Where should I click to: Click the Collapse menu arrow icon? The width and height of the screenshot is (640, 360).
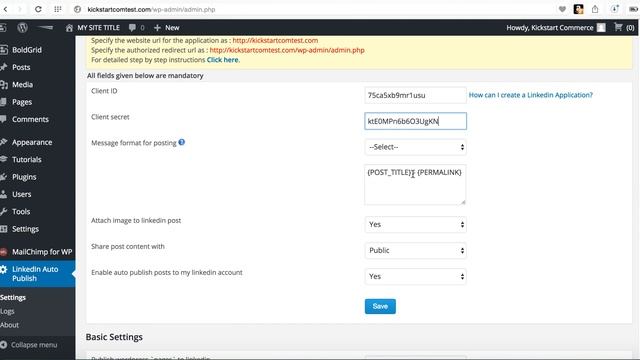tap(4, 345)
